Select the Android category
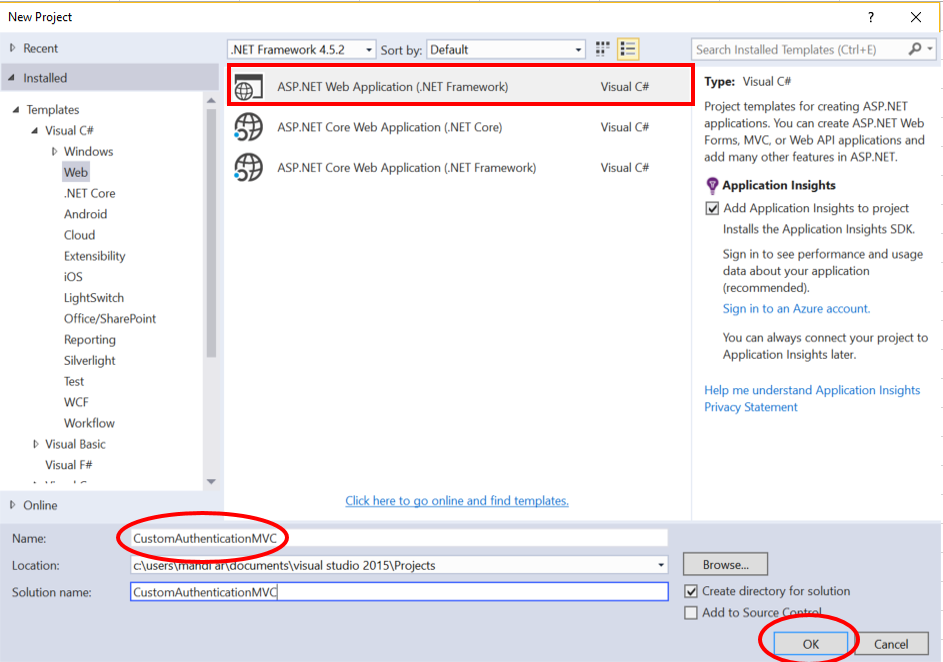Viewport: 943px width, 662px height. tap(85, 215)
